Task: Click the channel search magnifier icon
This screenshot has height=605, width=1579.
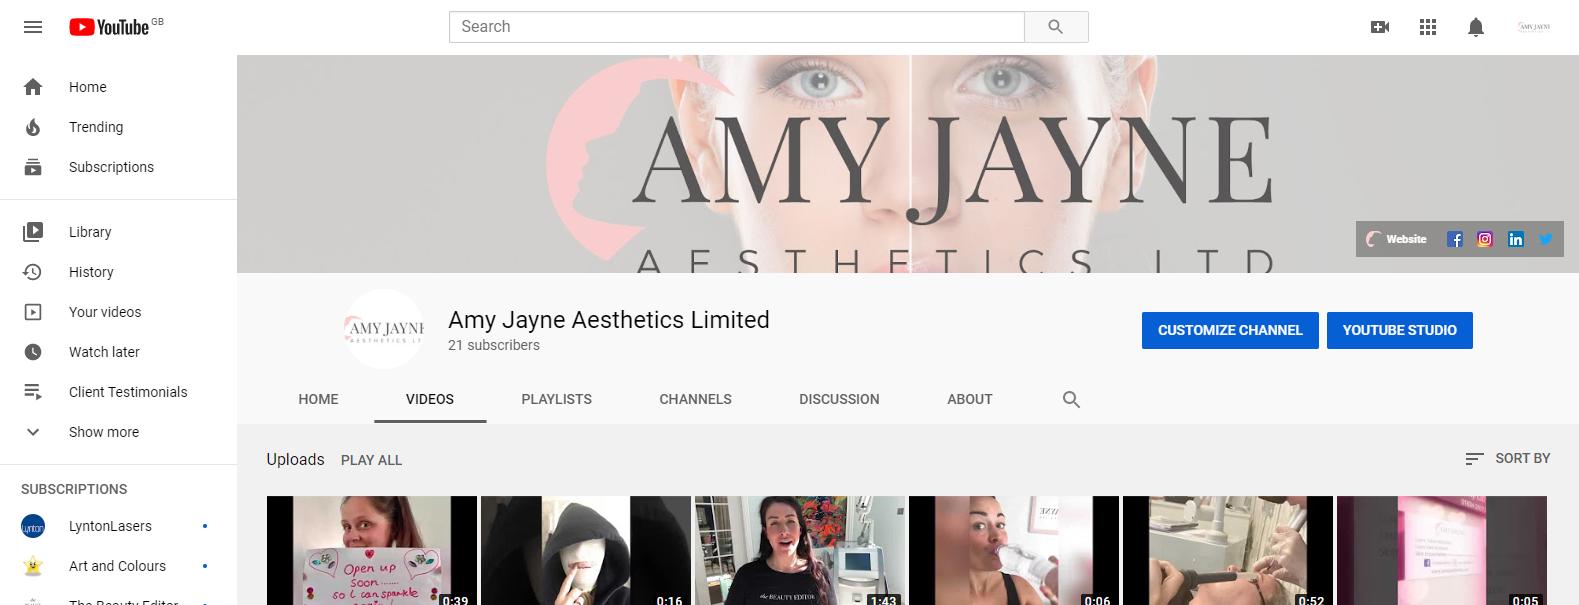Action: pos(1071,399)
